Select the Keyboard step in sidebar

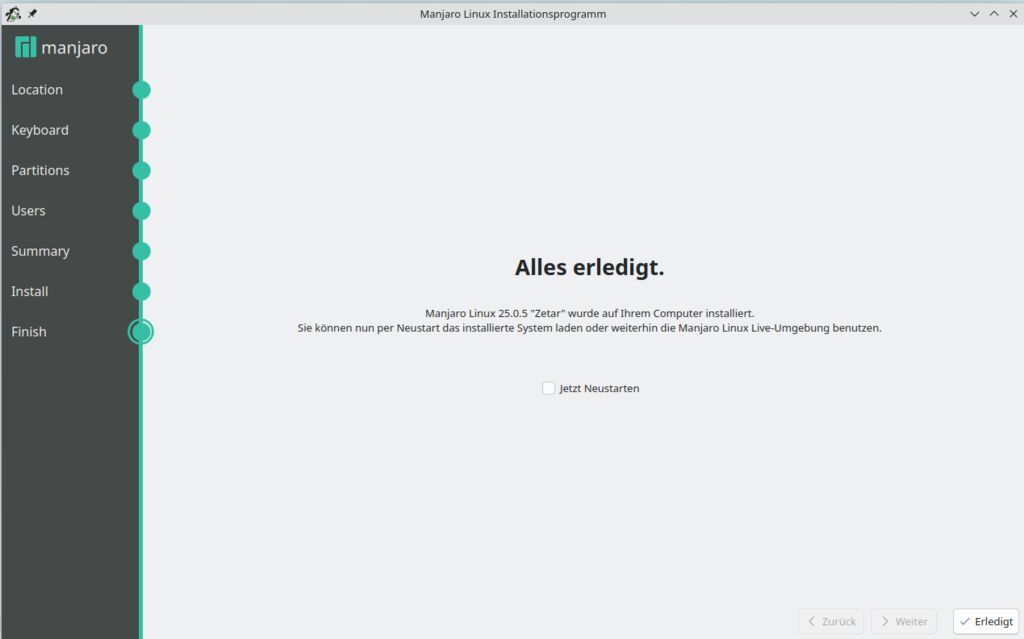(40, 130)
